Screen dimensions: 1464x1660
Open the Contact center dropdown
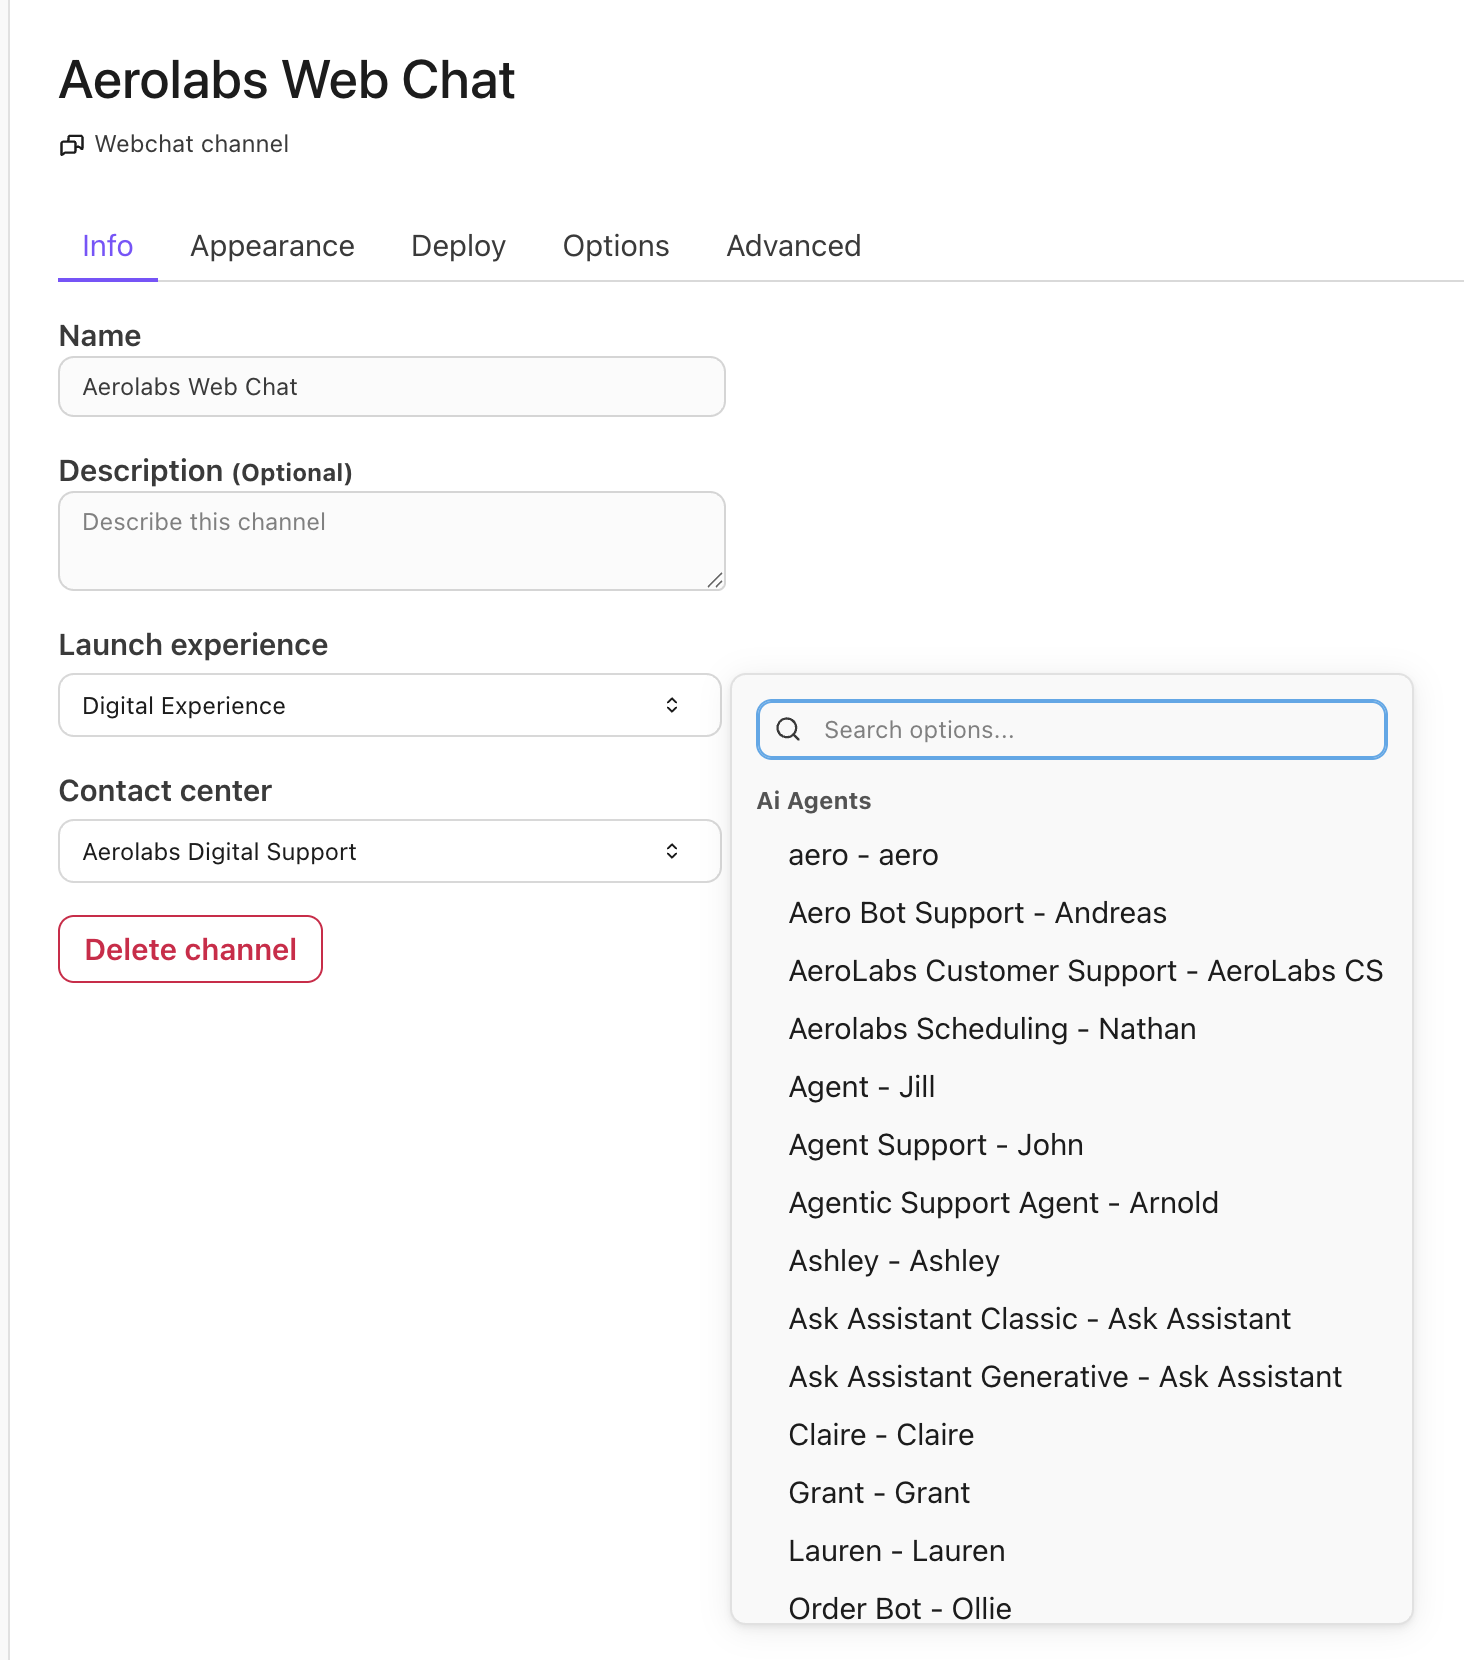(390, 851)
